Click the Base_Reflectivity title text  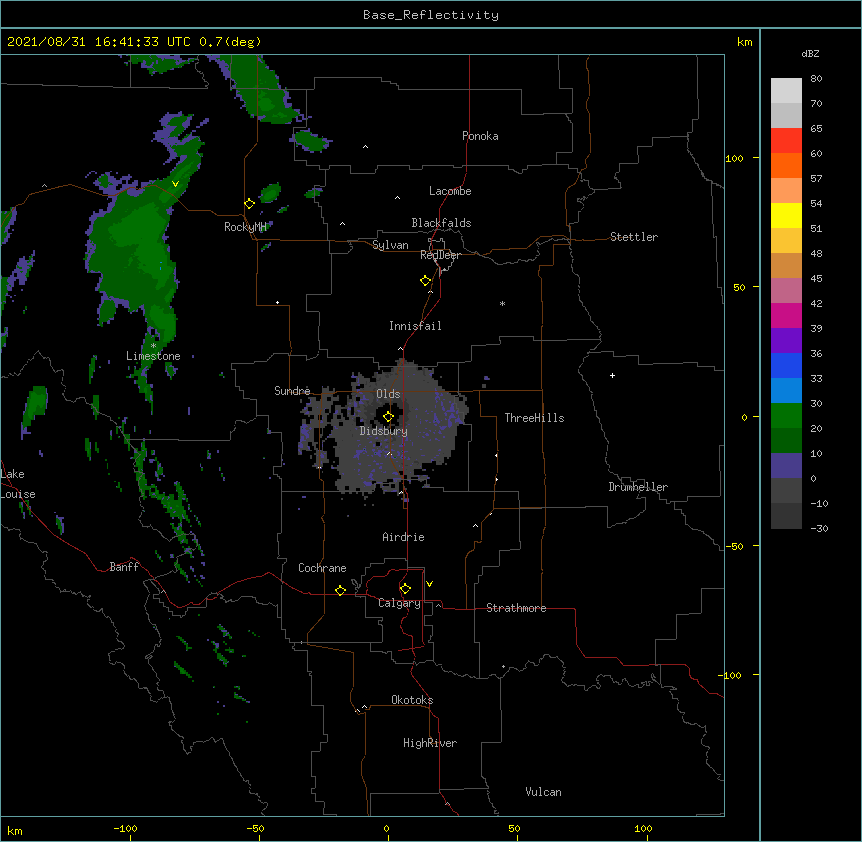(x=431, y=15)
